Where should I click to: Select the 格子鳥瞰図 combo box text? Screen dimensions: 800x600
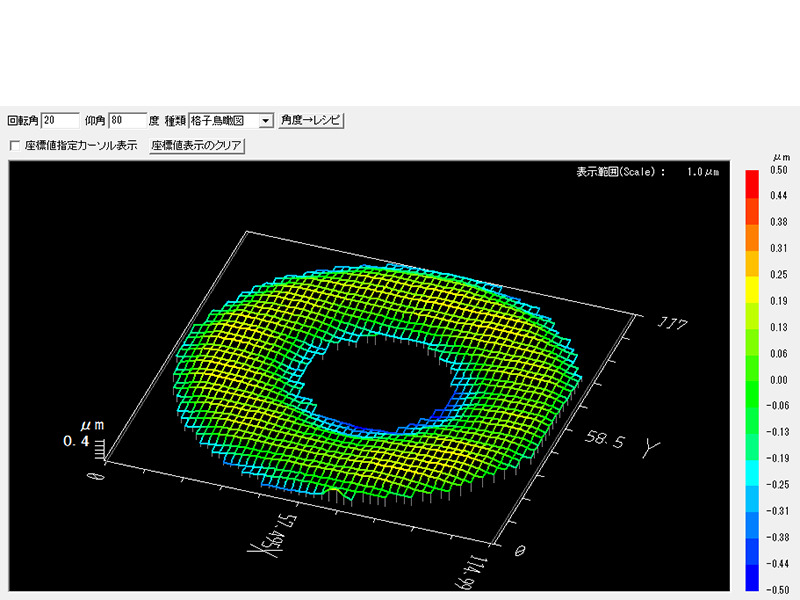coord(223,120)
